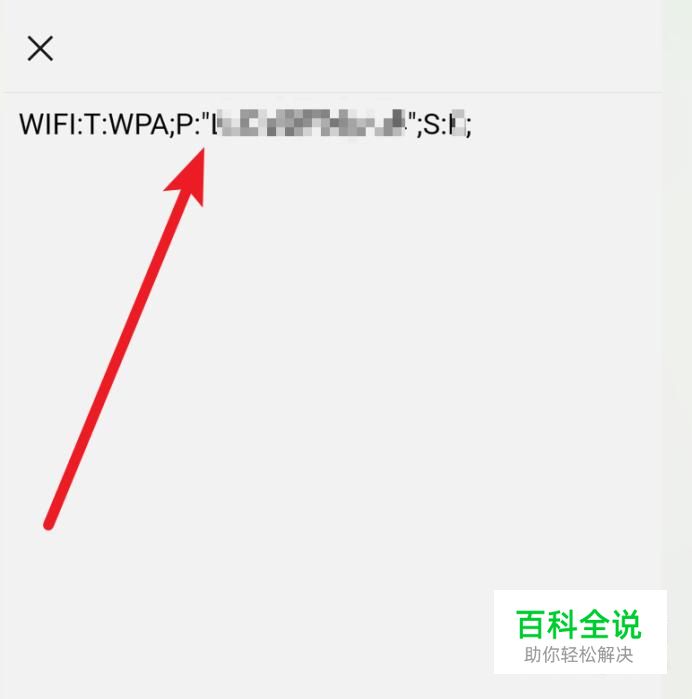Tap the blurred password string
The image size is (692, 699).
click(x=308, y=123)
